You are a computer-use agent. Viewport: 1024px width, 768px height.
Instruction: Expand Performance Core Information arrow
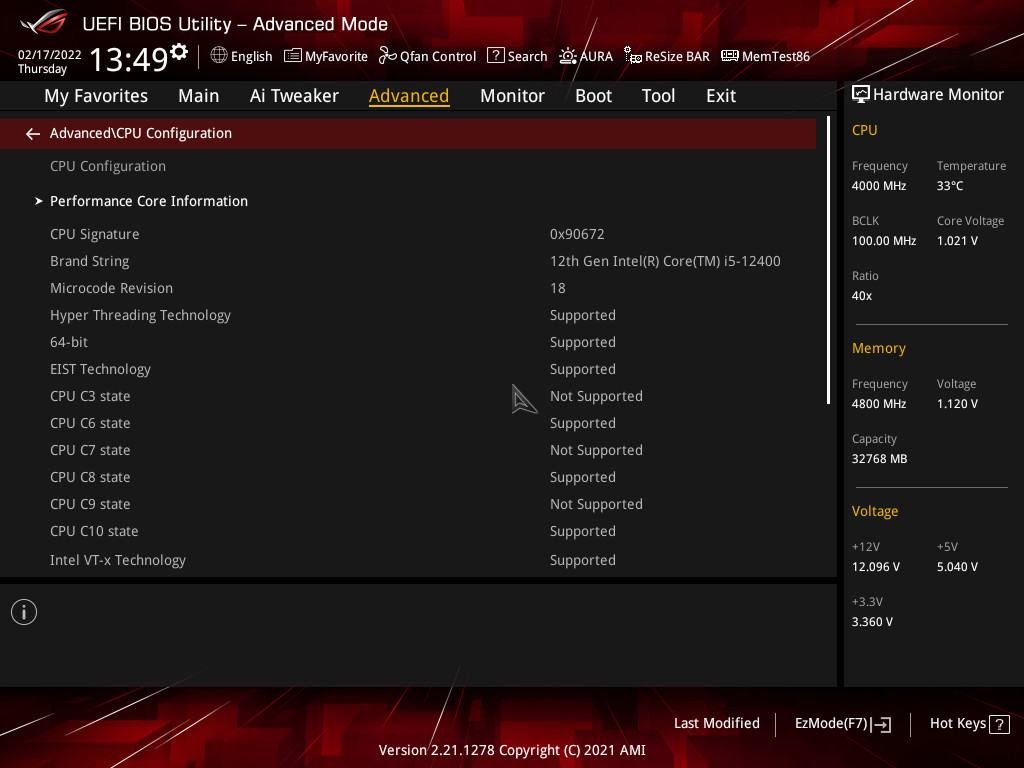pyautogui.click(x=39, y=201)
